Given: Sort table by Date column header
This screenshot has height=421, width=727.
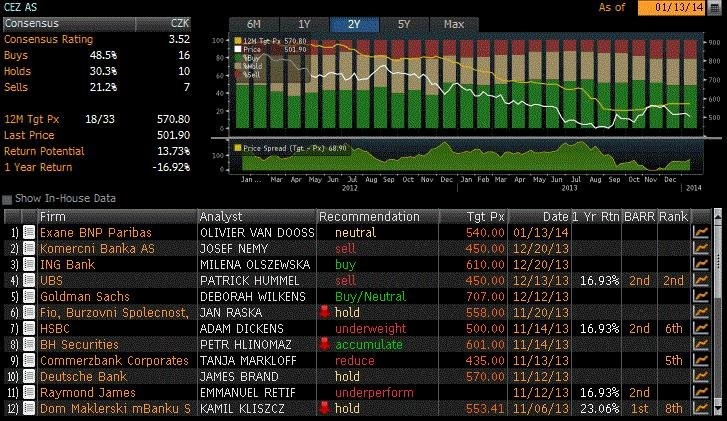Looking at the screenshot, I should click(x=540, y=217).
